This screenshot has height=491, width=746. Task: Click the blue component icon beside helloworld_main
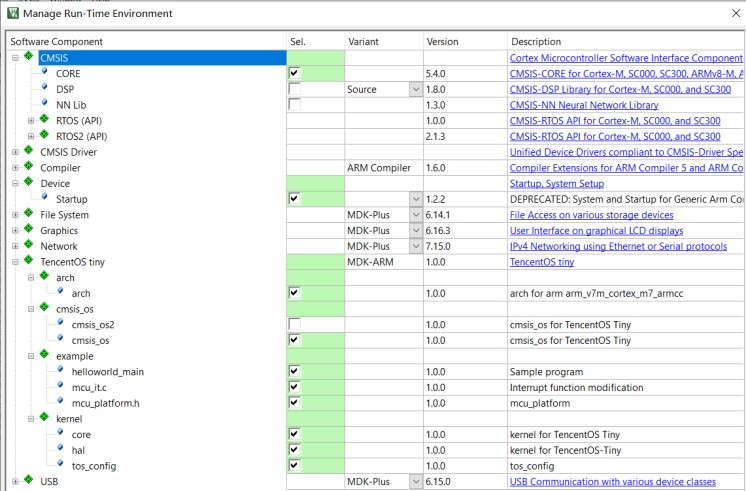pyautogui.click(x=60, y=370)
